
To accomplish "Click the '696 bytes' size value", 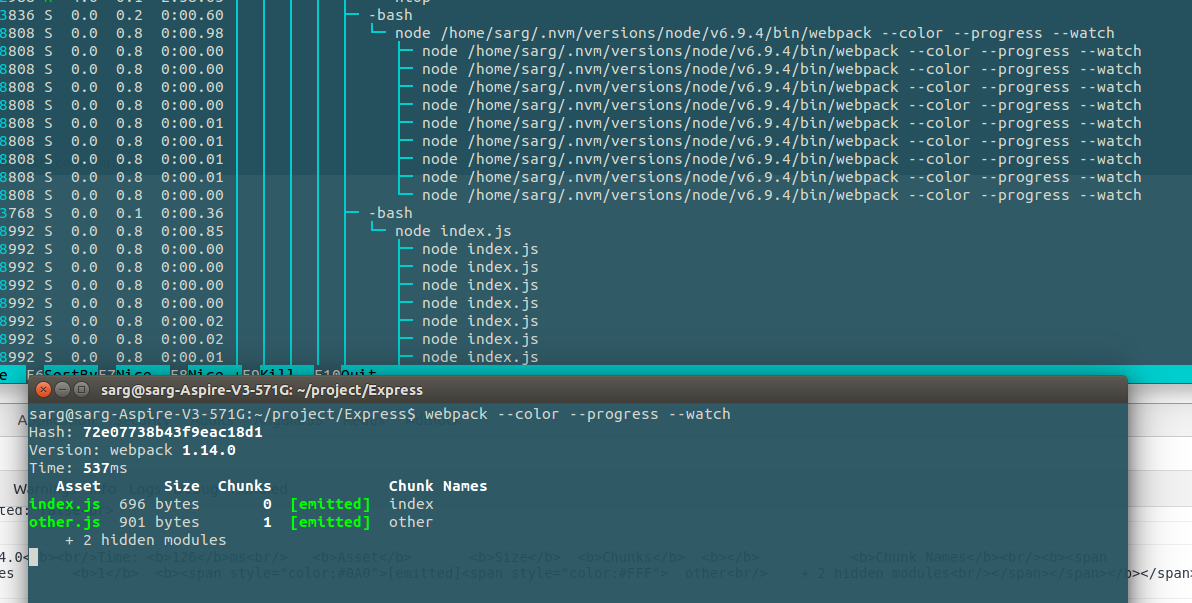I will 159,504.
